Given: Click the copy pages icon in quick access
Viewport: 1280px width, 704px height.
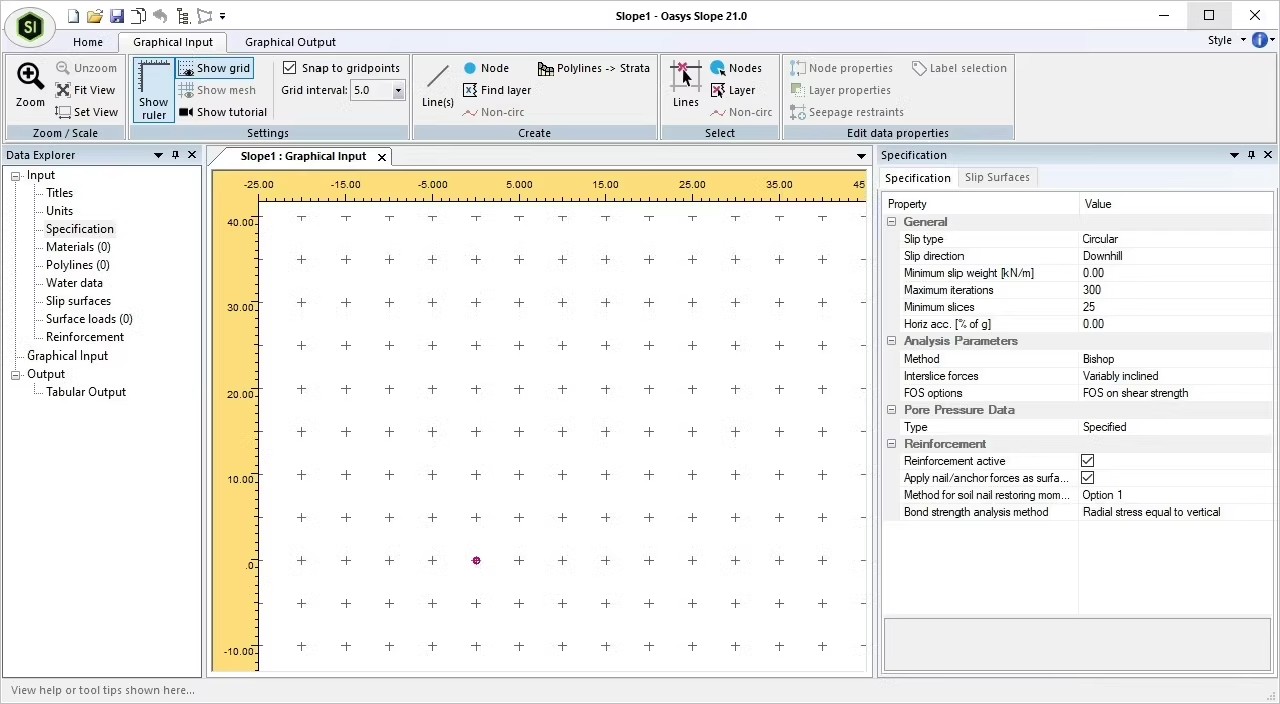Looking at the screenshot, I should click(139, 16).
